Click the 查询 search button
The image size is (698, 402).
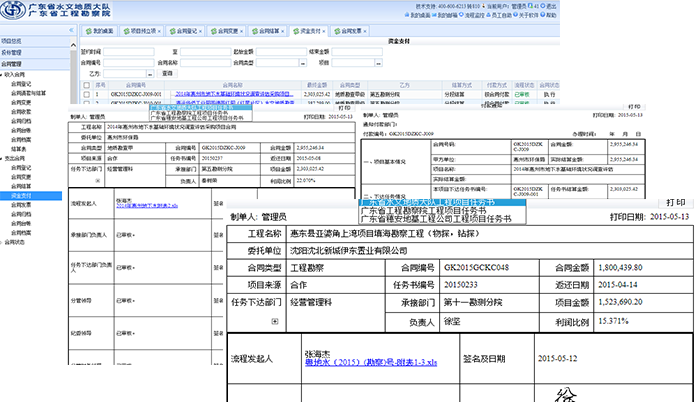point(167,73)
